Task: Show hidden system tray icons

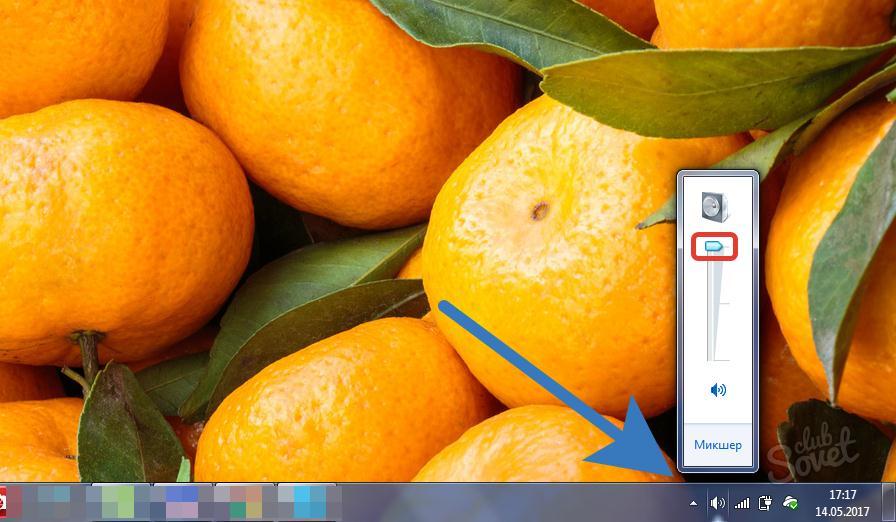Action: (x=694, y=503)
